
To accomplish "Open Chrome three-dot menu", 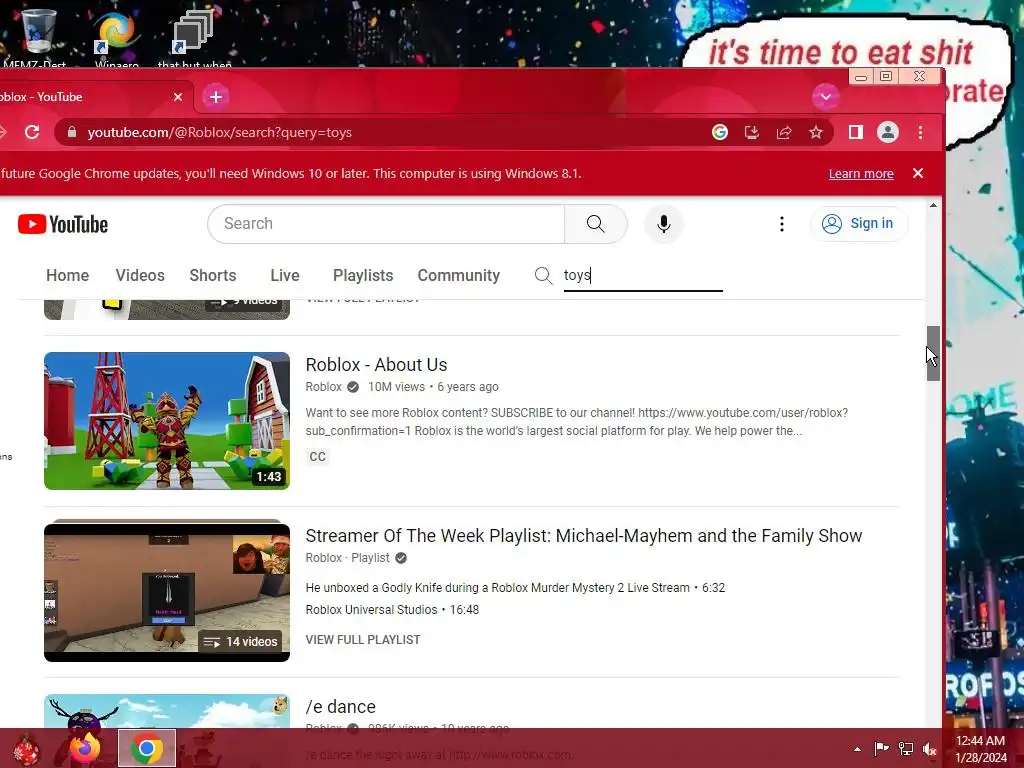I will 921,133.
